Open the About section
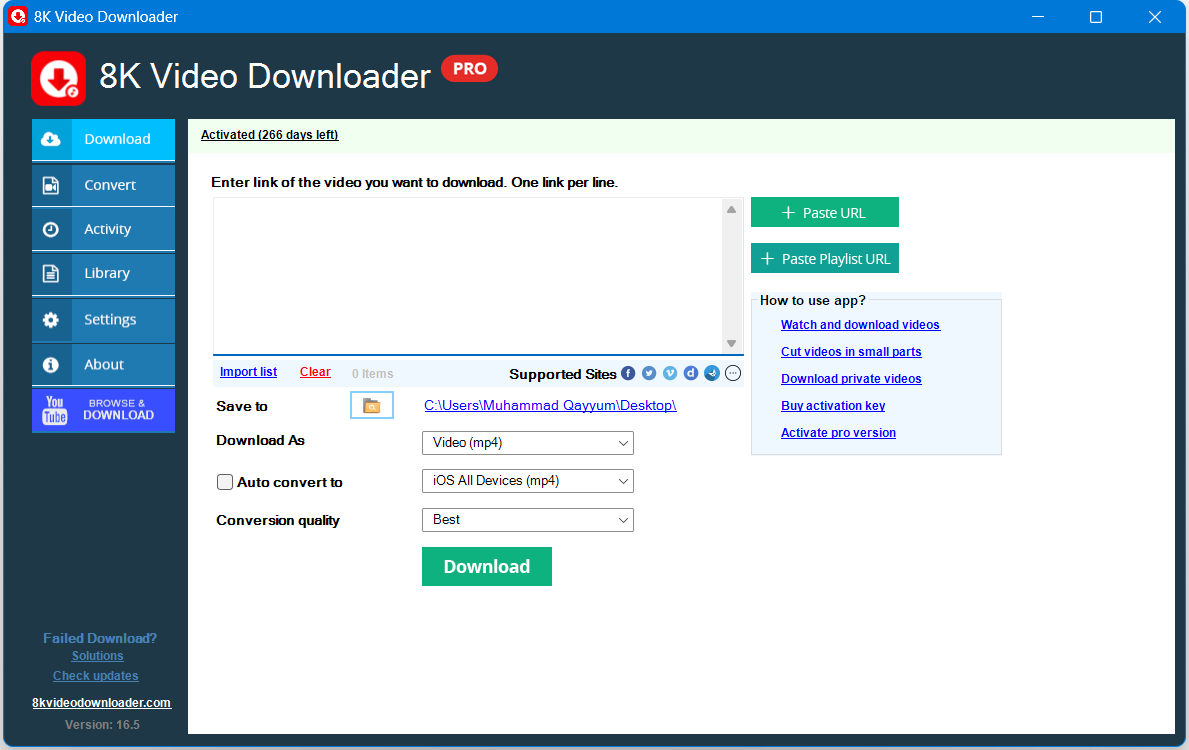The height and width of the screenshot is (750, 1189). point(103,365)
